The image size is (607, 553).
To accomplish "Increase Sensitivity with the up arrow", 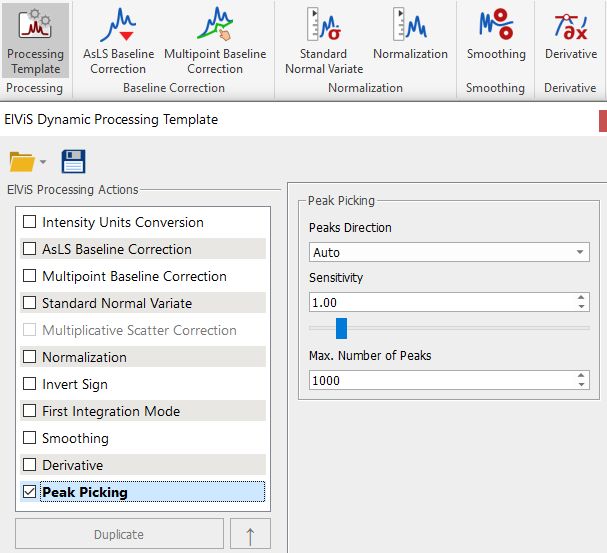I will 581,298.
